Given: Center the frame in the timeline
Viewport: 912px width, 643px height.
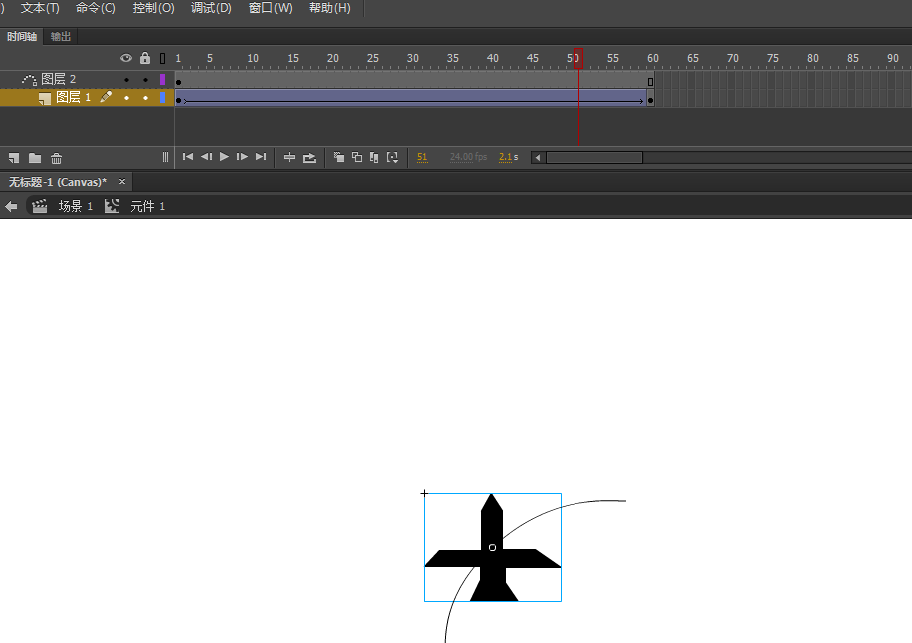Looking at the screenshot, I should [x=289, y=158].
